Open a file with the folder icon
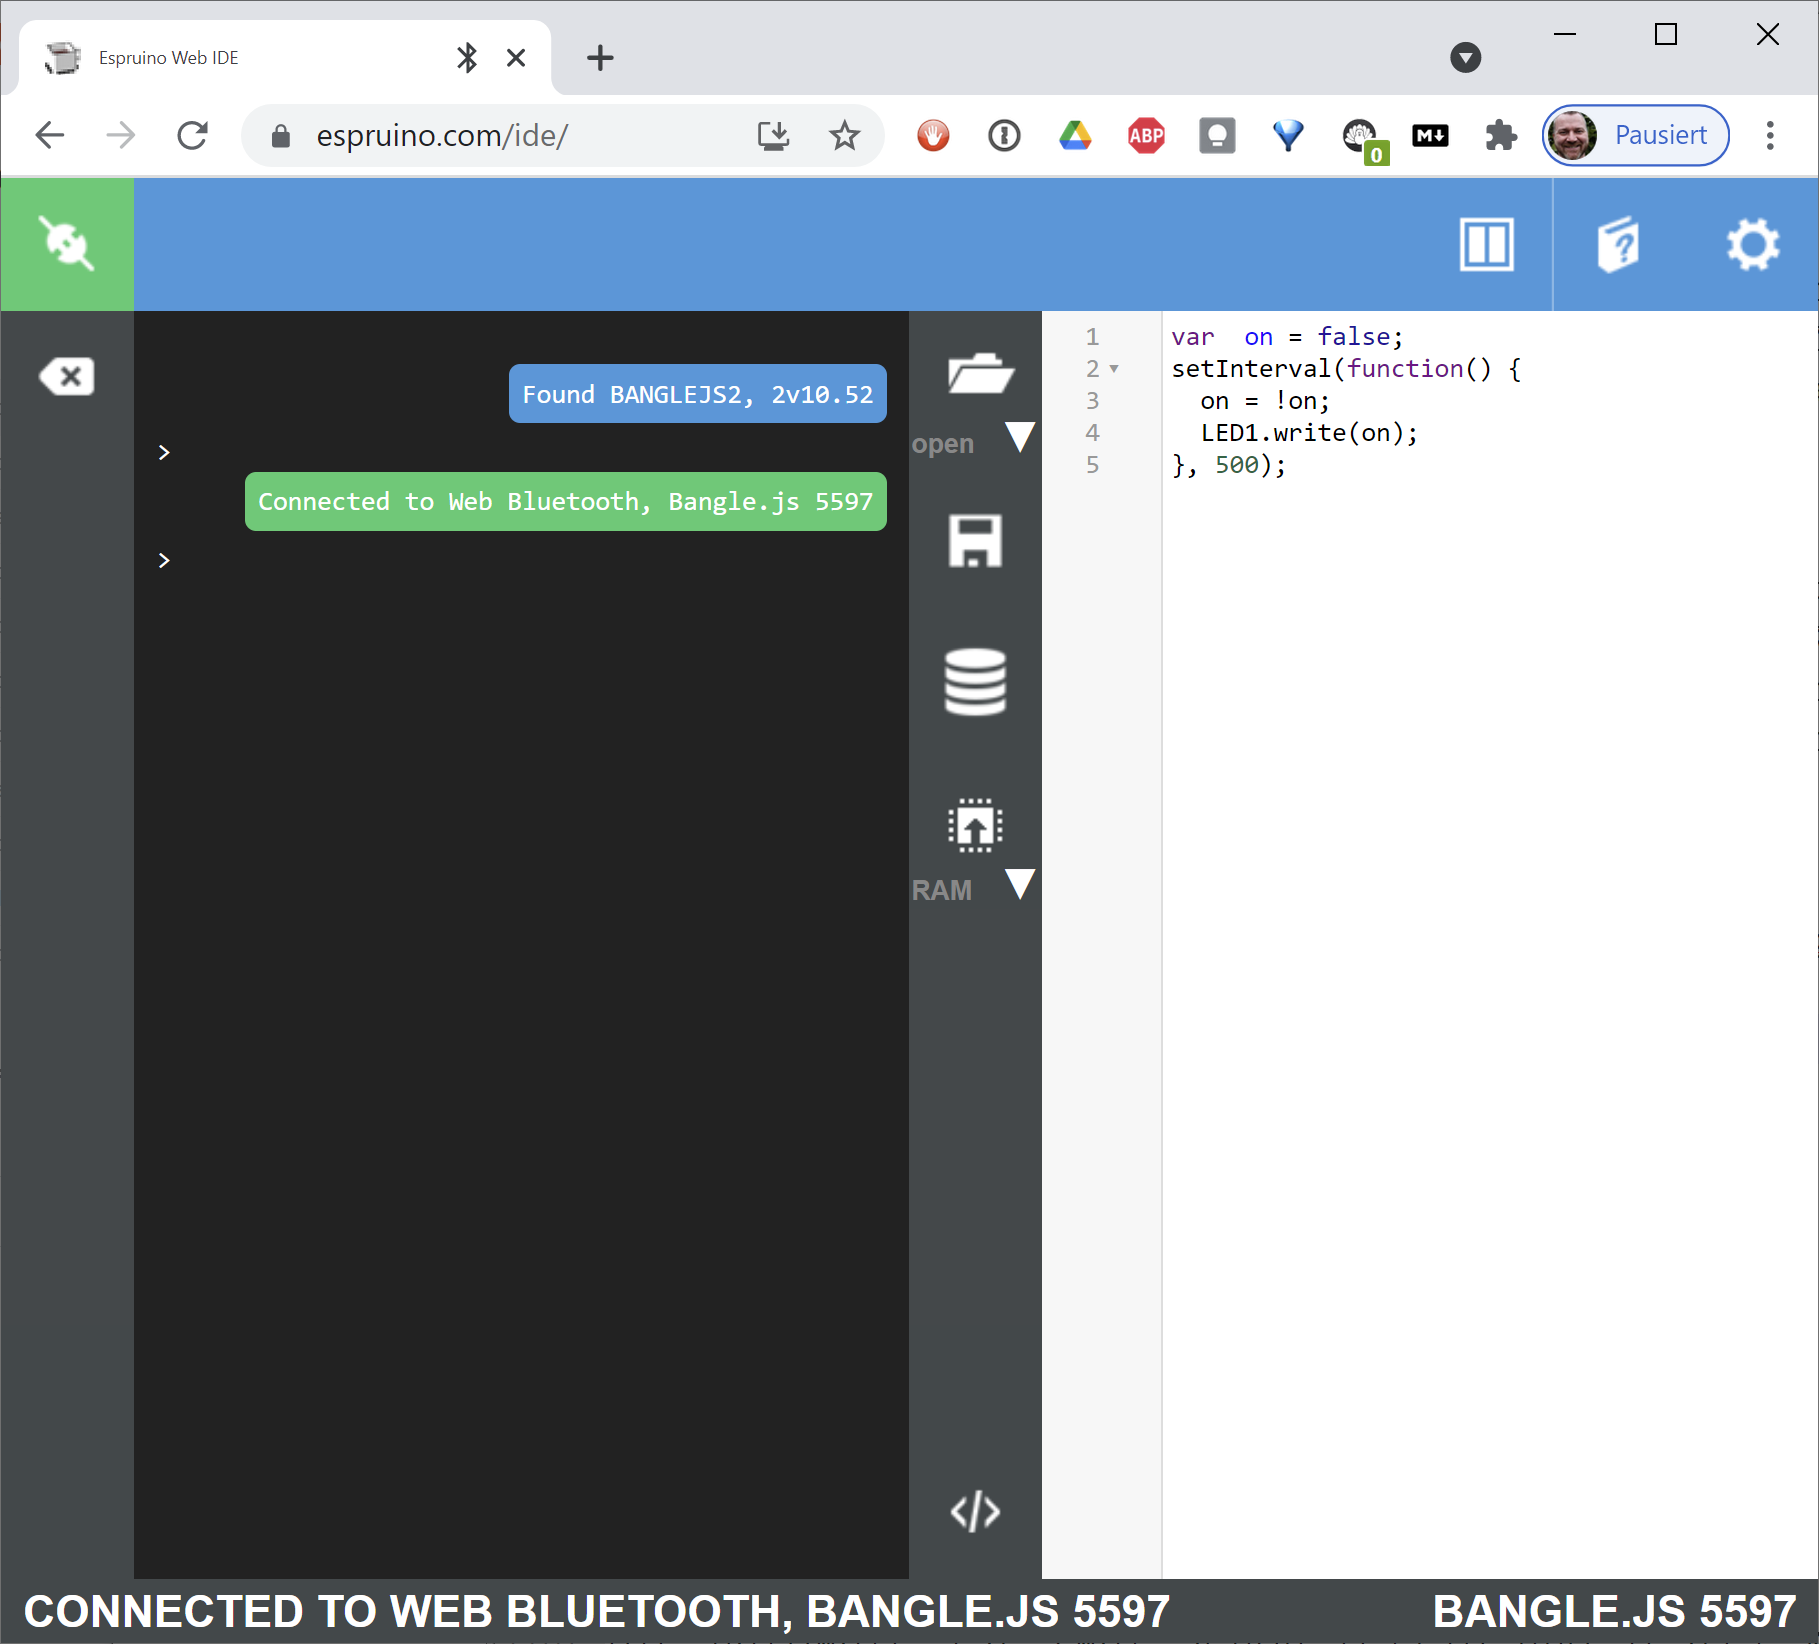The width and height of the screenshot is (1819, 1644). click(978, 374)
